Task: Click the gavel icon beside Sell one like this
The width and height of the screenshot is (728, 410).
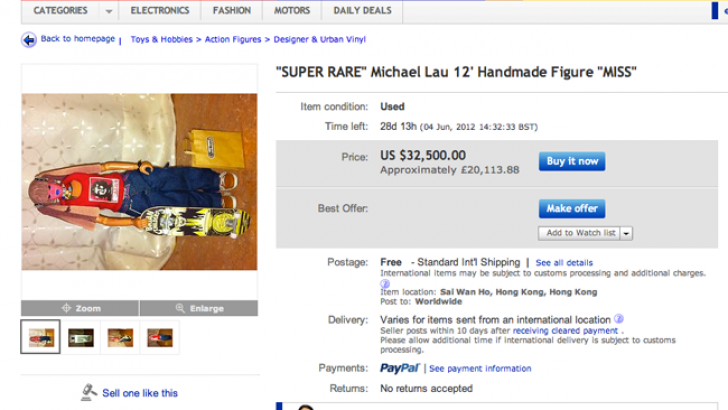Action: coord(89,392)
